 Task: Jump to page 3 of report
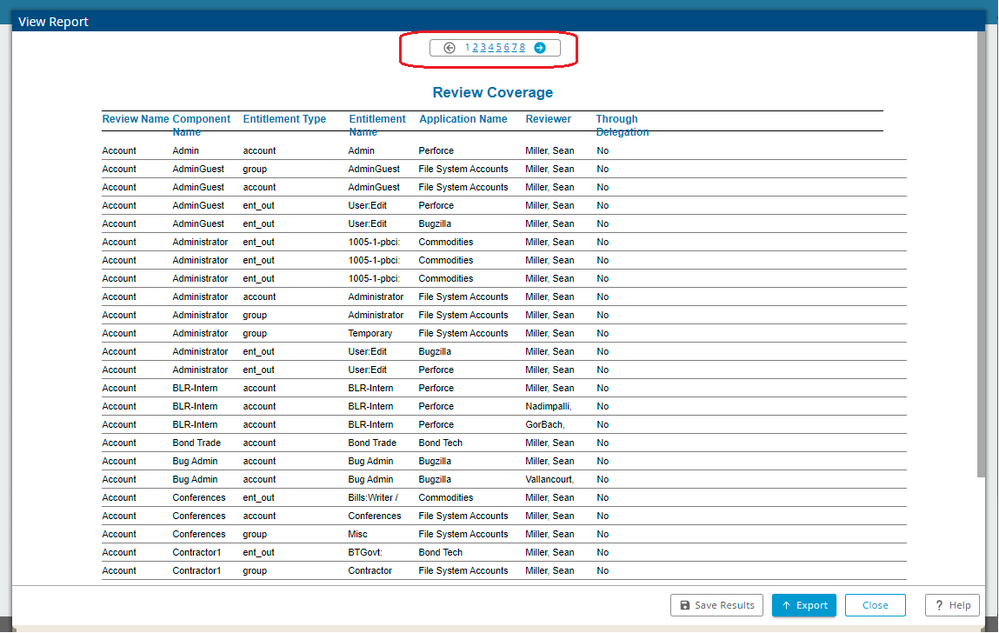coord(483,48)
